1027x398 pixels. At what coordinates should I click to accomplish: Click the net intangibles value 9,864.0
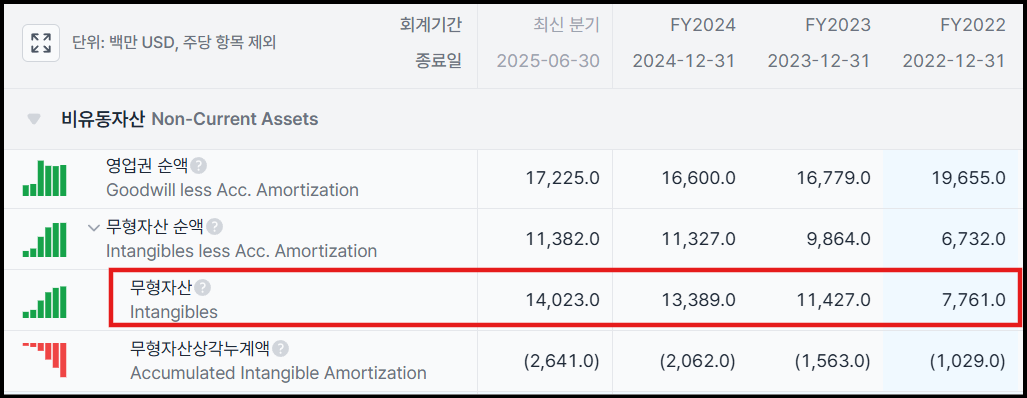(x=838, y=239)
